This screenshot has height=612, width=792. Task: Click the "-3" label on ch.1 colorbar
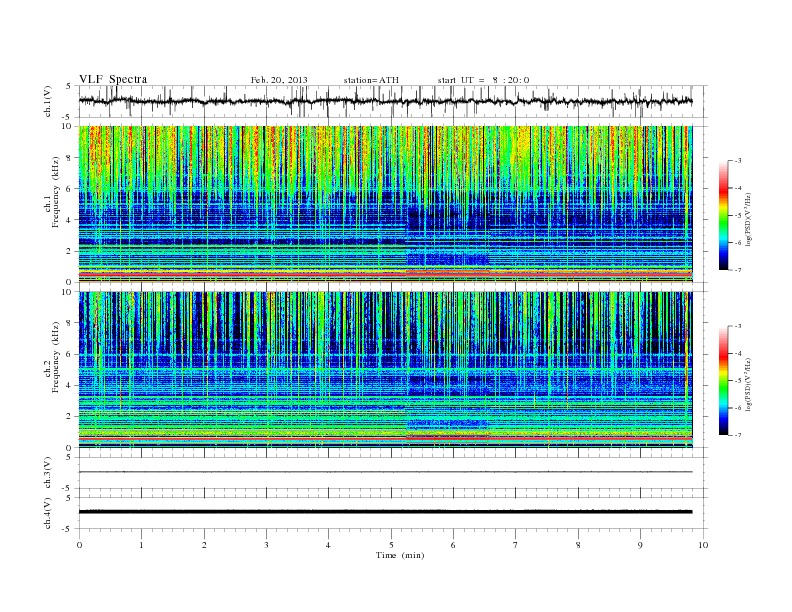(x=737, y=161)
